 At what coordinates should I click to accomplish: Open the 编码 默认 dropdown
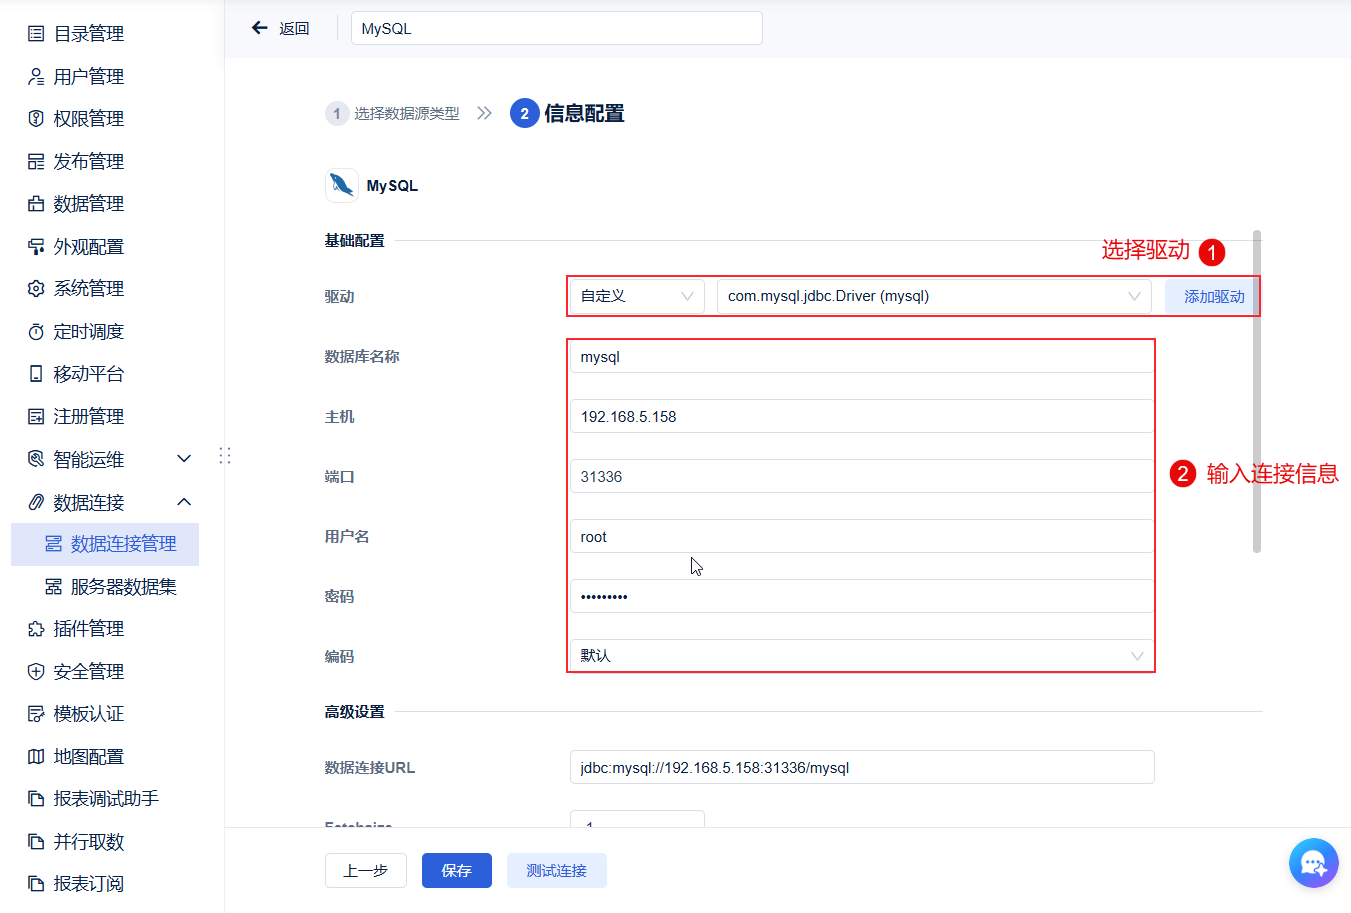click(862, 656)
